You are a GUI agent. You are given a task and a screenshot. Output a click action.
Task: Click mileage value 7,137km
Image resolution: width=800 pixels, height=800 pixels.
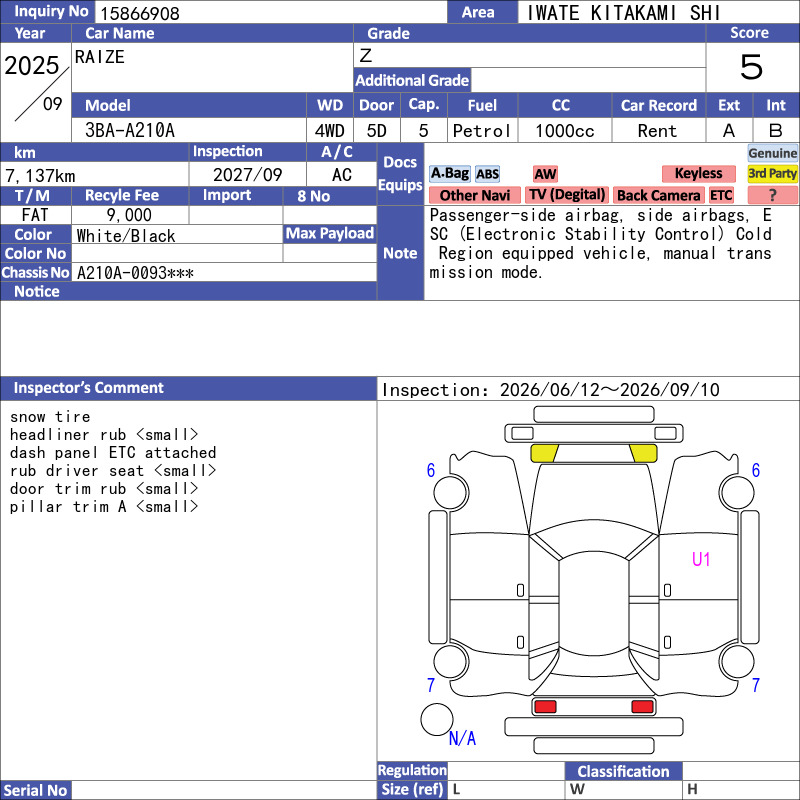(x=40, y=176)
